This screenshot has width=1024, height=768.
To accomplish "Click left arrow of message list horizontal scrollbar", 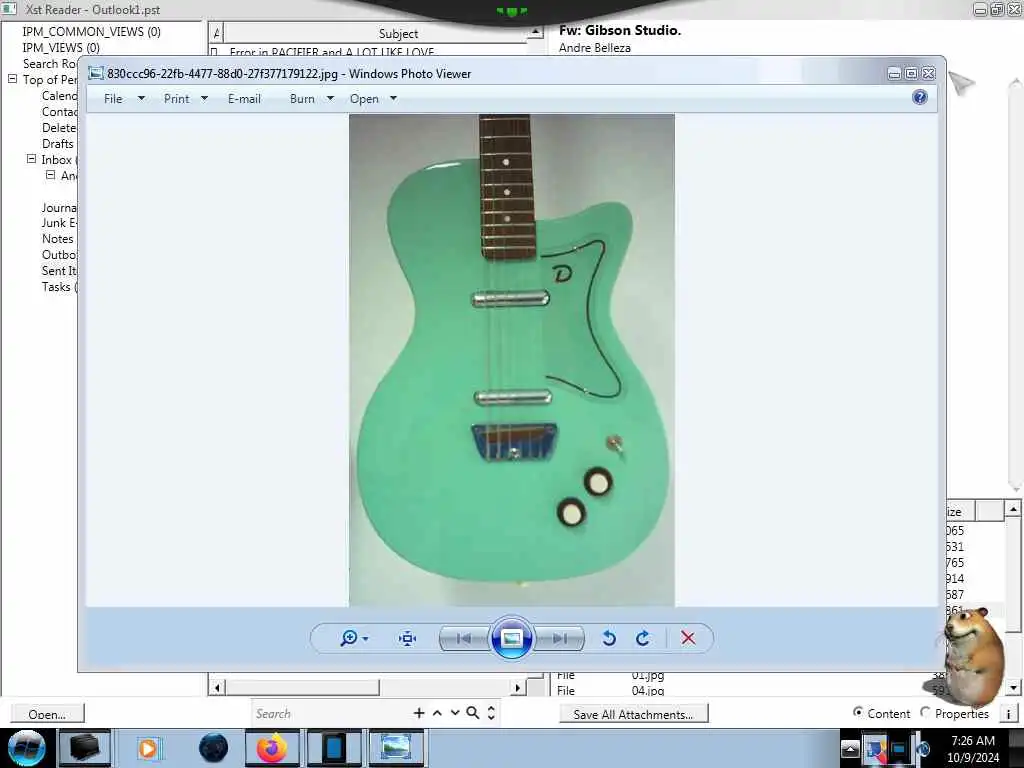I will click(217, 687).
